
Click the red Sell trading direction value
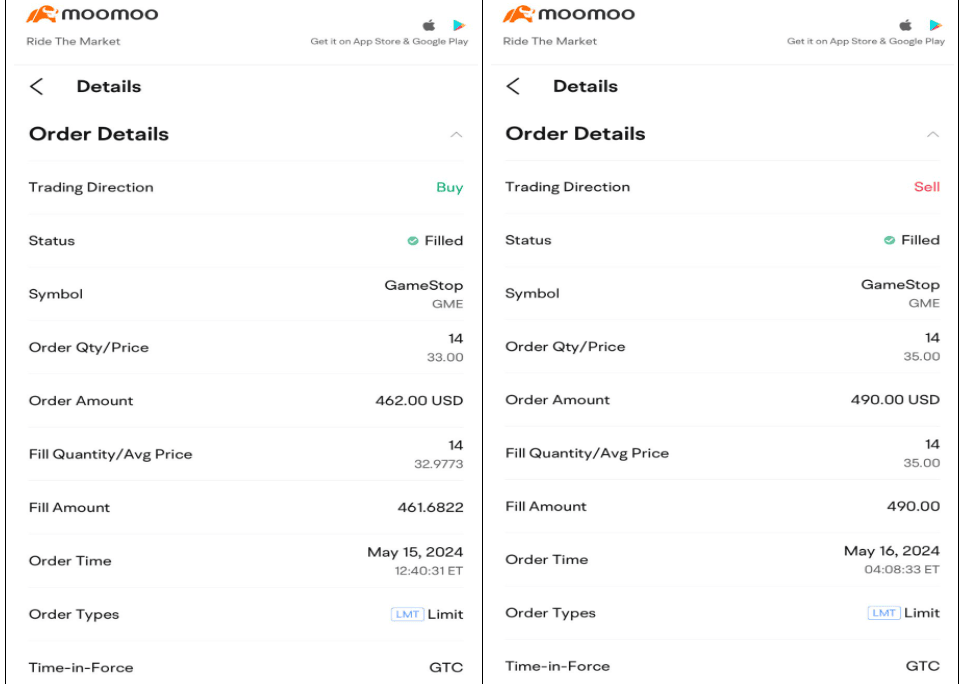[x=927, y=187]
